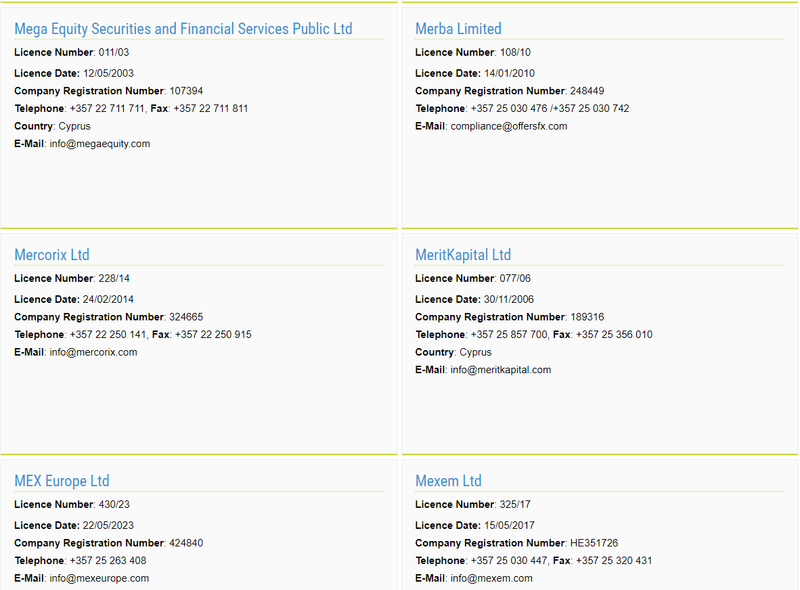800x590 pixels.
Task: Open the Merba Limited company link
Action: coord(458,29)
